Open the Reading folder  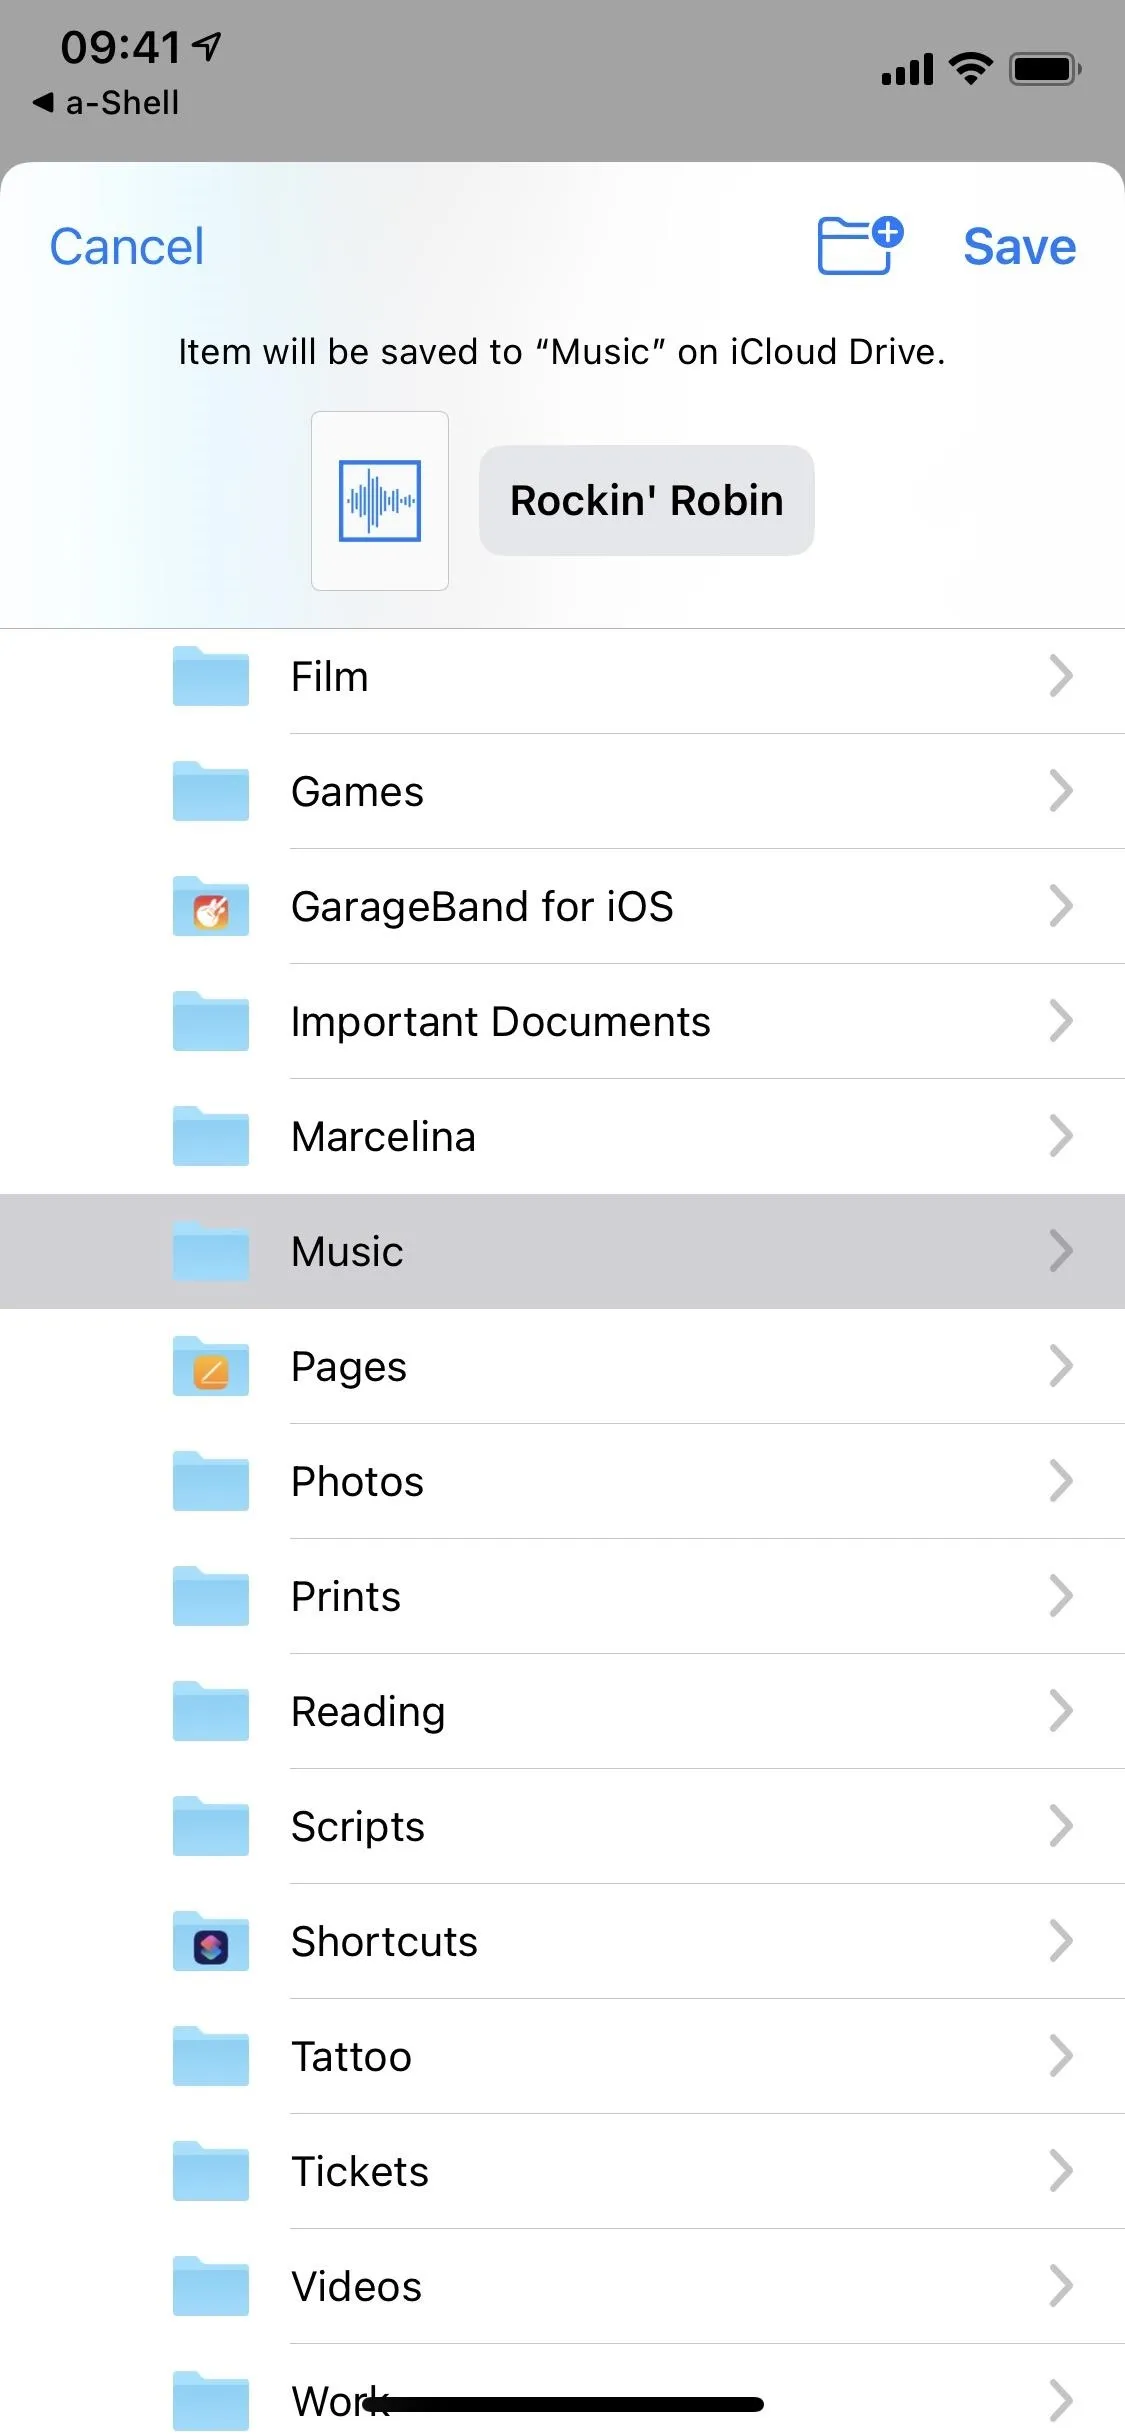[562, 1711]
